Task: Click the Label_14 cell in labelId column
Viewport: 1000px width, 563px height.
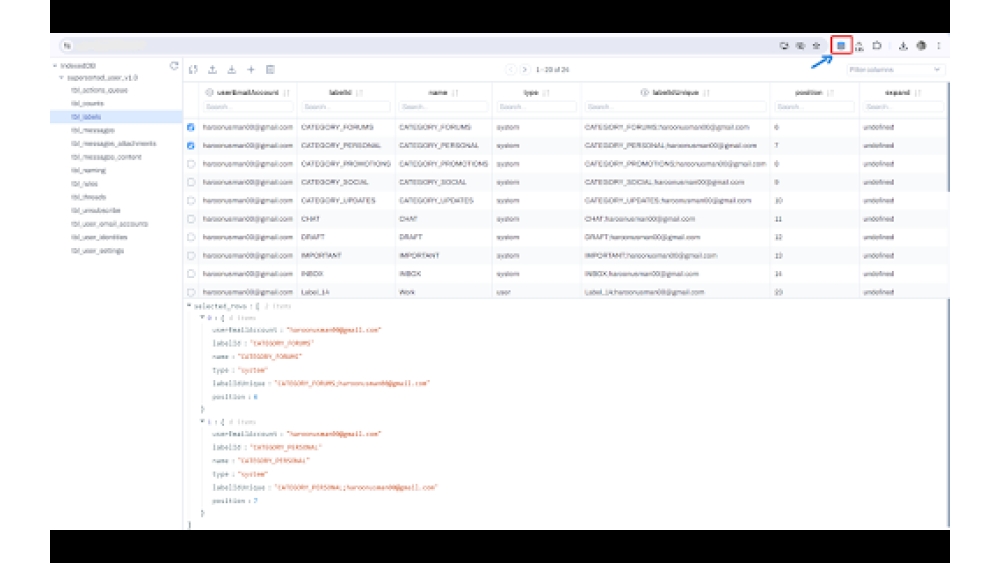Action: [315, 292]
